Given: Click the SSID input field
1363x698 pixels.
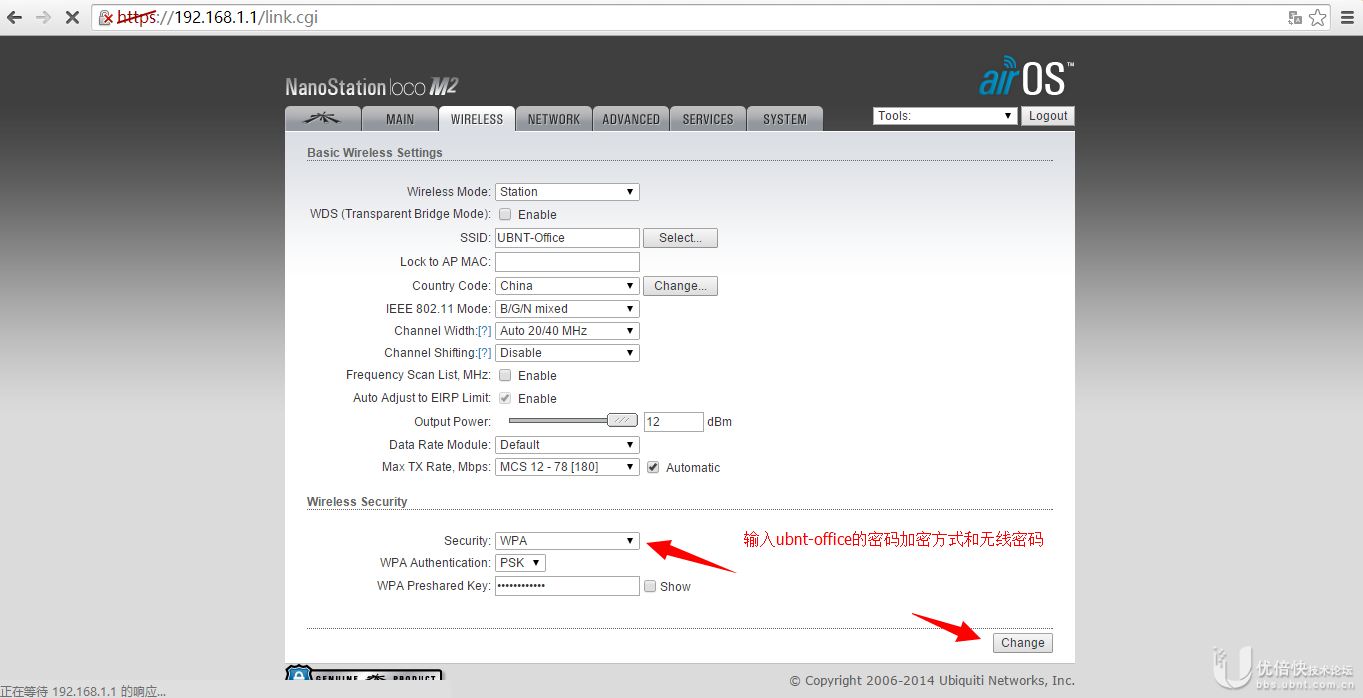Looking at the screenshot, I should [x=567, y=238].
